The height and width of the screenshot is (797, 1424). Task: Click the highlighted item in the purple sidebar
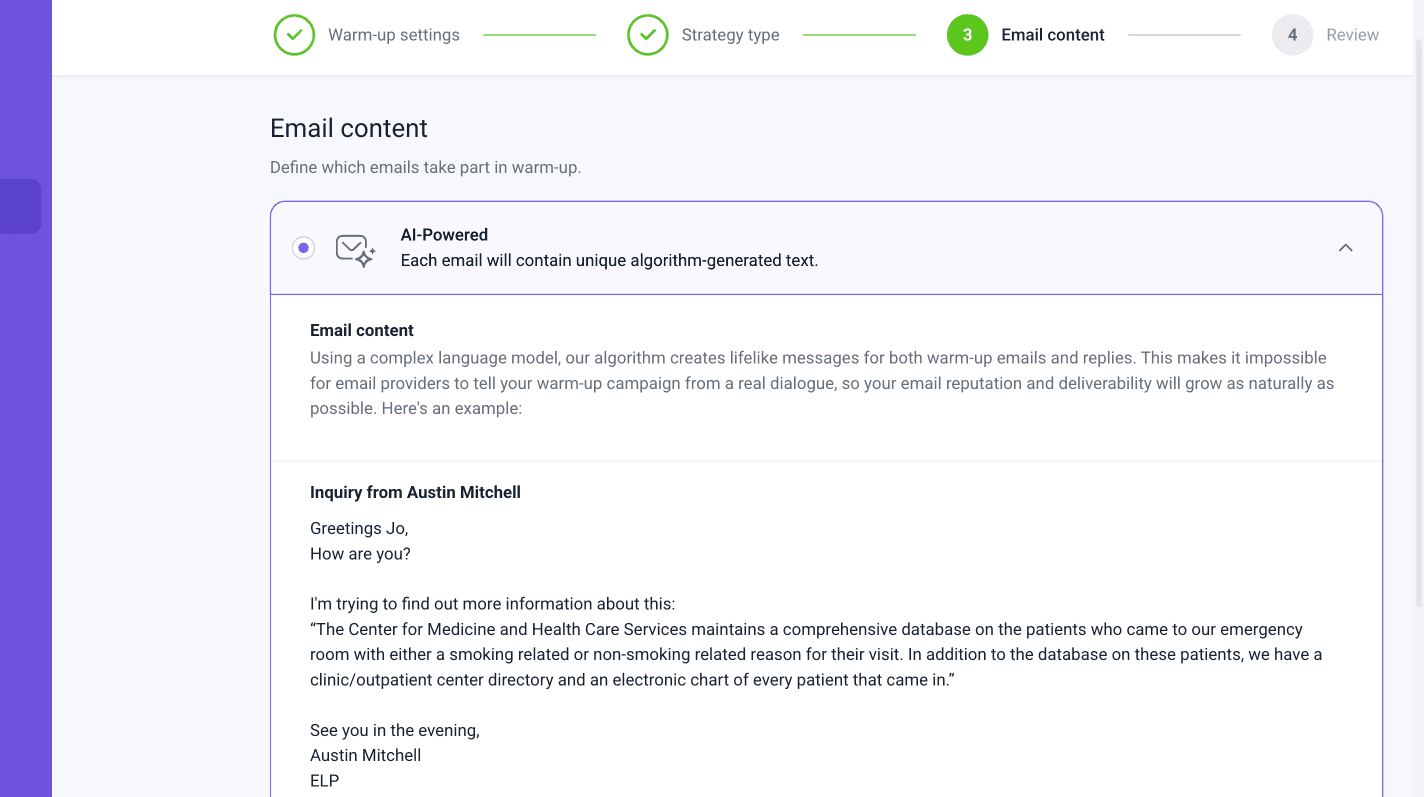pos(20,206)
